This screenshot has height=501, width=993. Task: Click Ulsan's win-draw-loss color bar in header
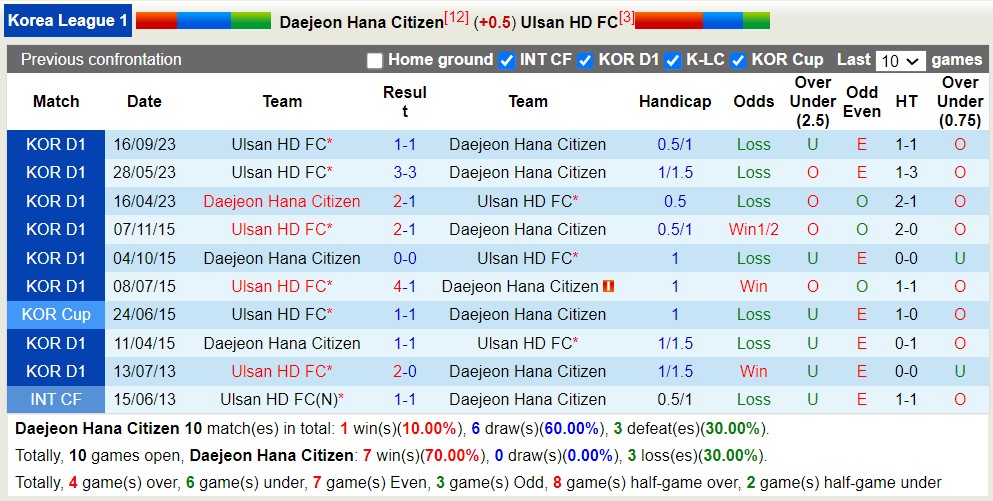pos(702,21)
